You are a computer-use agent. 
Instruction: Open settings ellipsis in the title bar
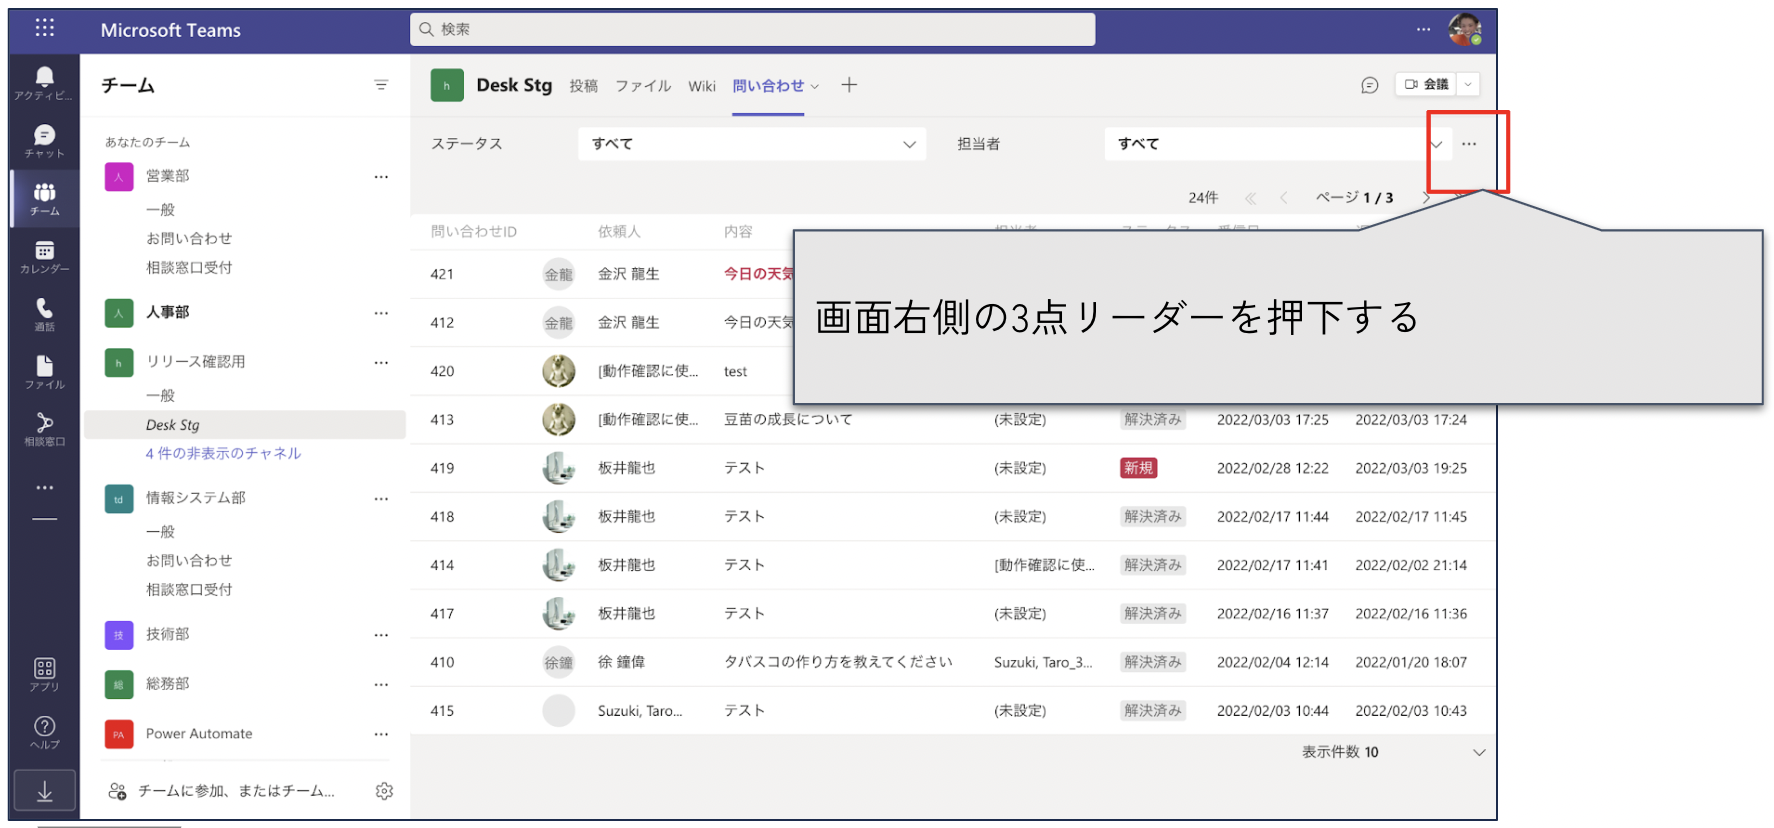1423,29
